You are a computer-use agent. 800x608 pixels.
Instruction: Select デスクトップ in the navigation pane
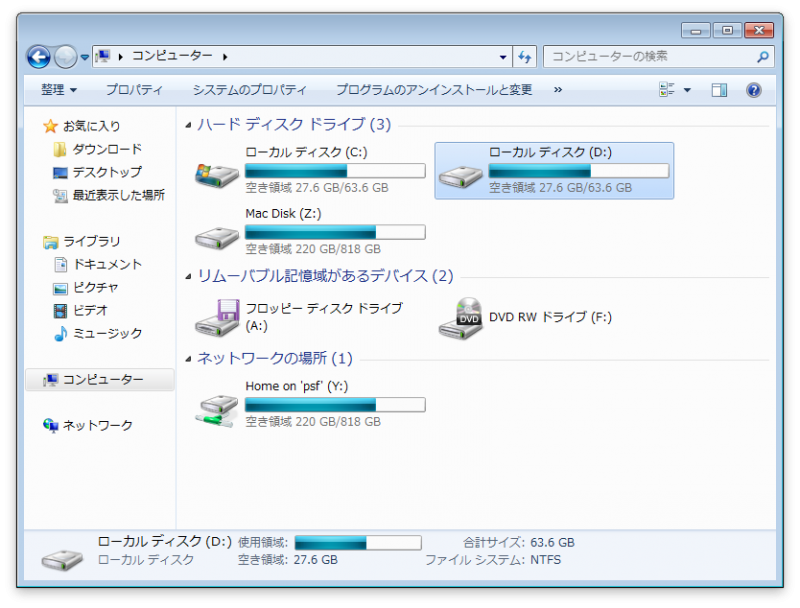[107, 172]
